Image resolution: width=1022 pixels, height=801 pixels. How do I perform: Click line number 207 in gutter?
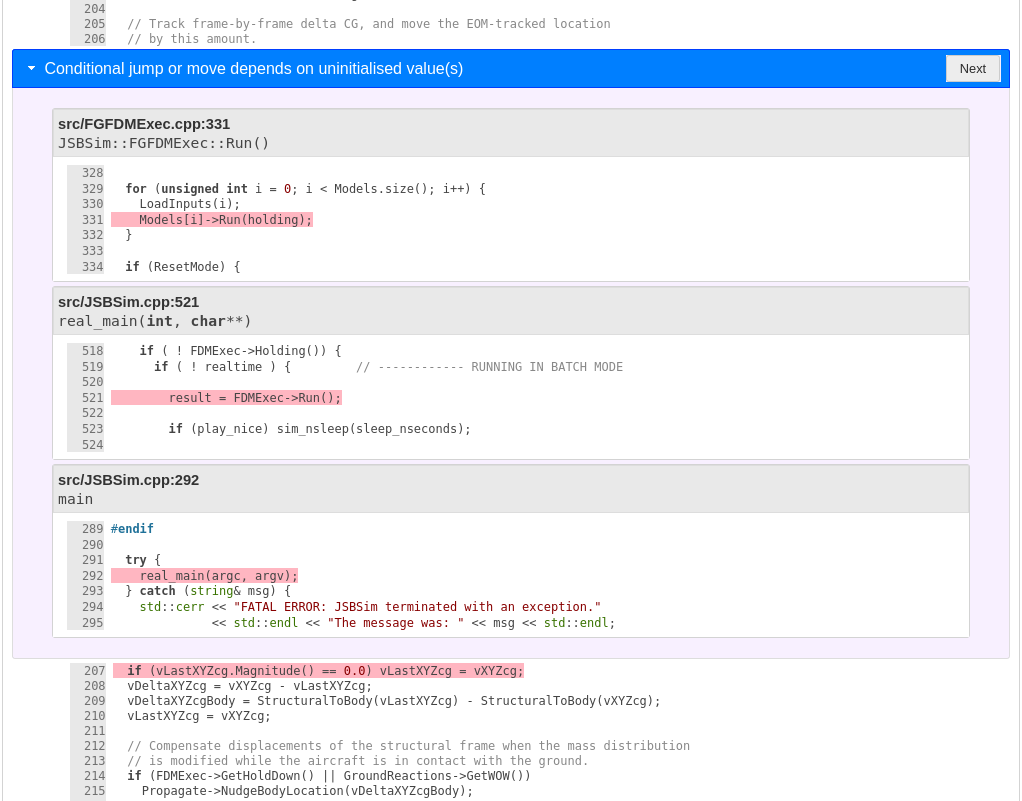(95, 671)
